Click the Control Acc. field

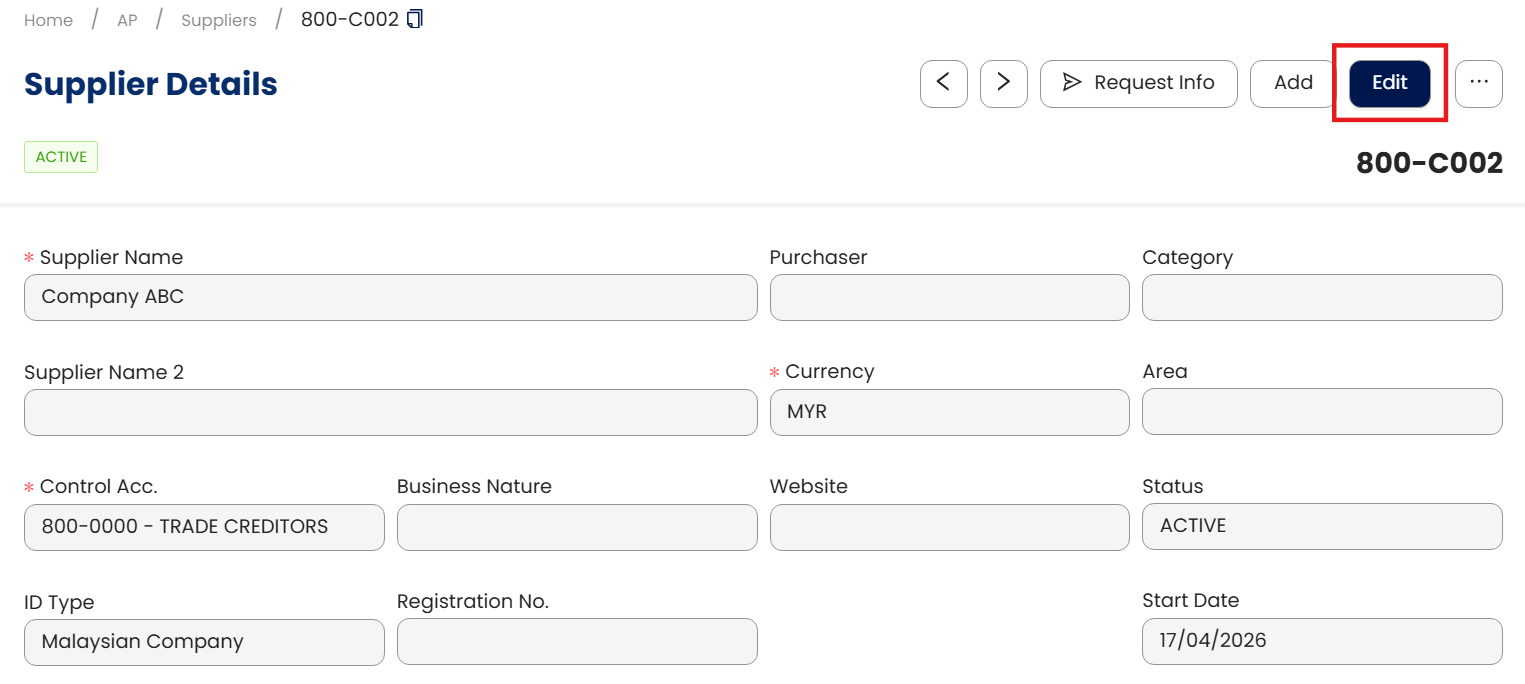pos(204,527)
